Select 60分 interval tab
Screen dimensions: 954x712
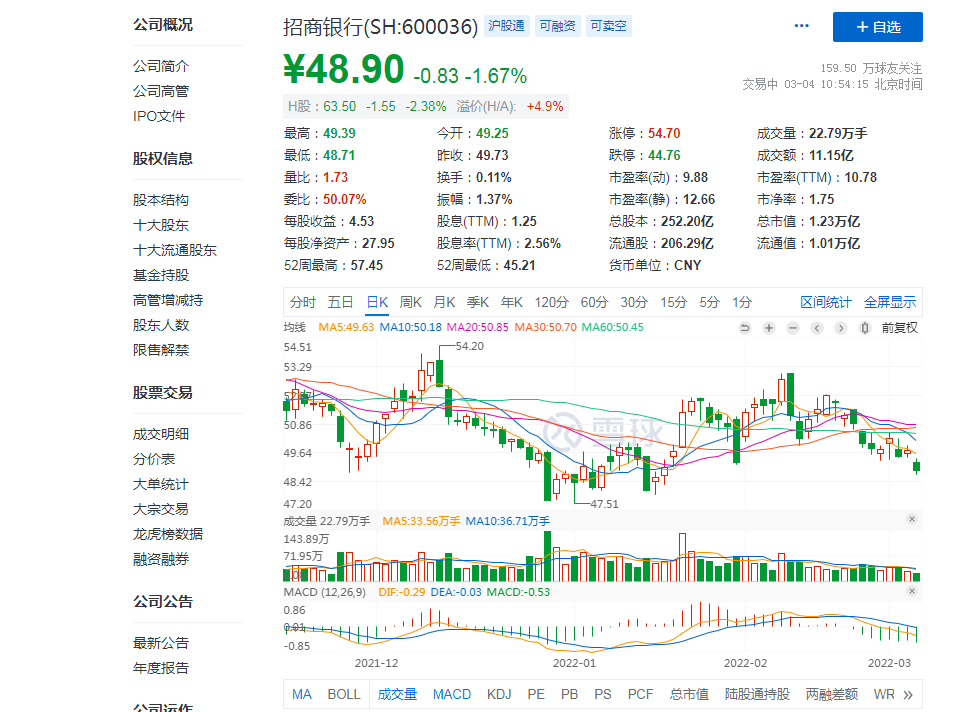click(594, 302)
